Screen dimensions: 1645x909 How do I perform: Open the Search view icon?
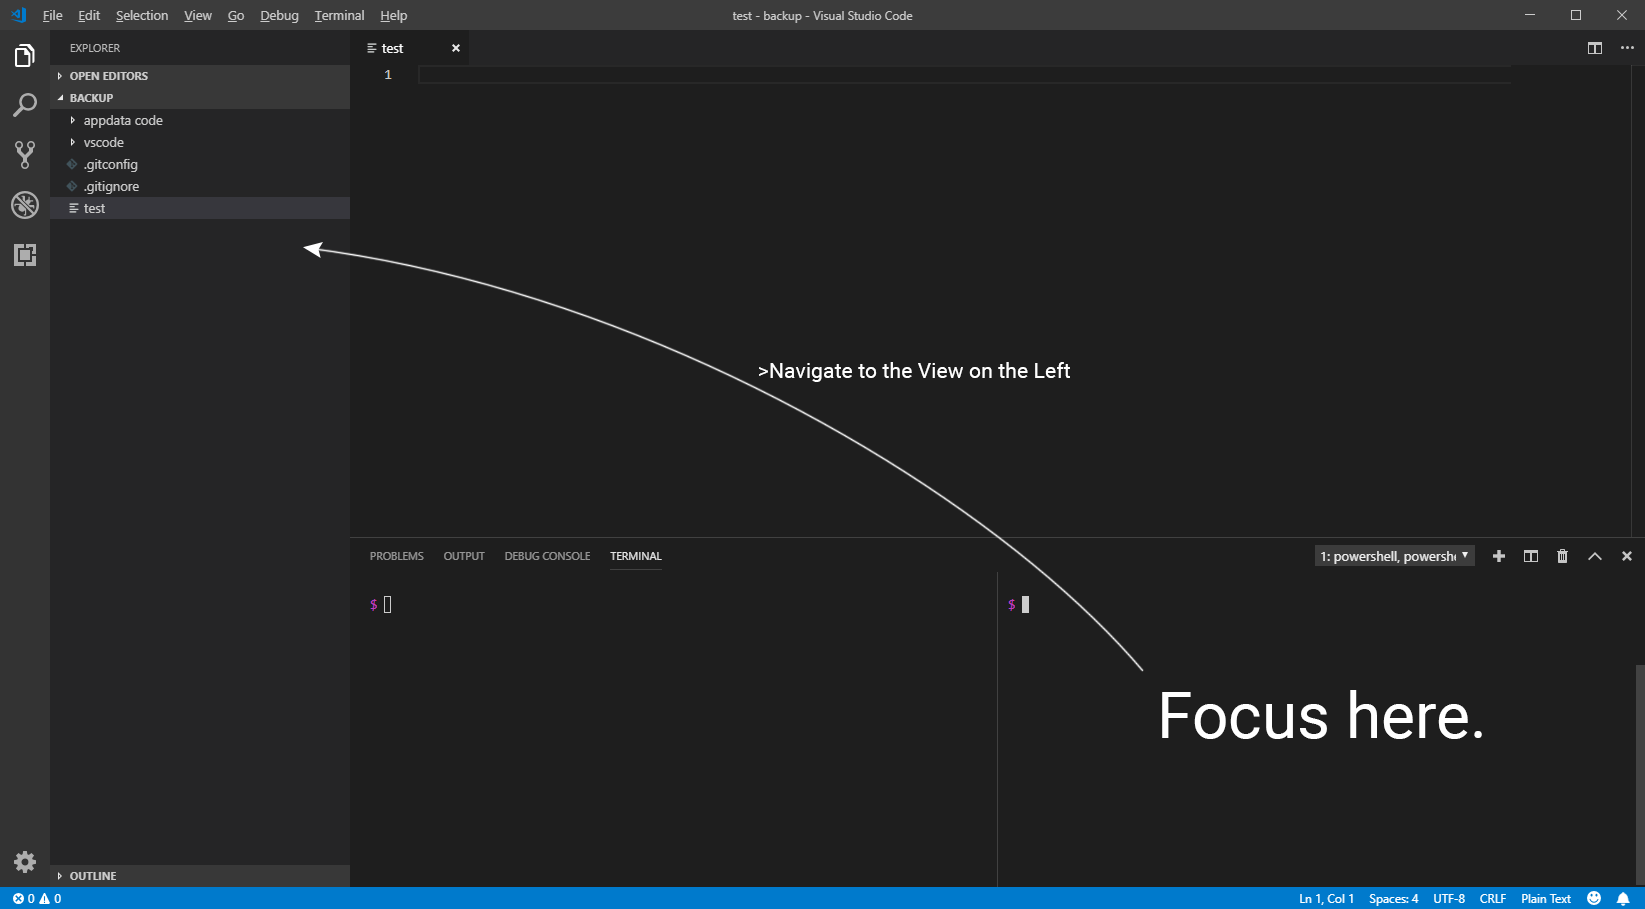click(25, 105)
